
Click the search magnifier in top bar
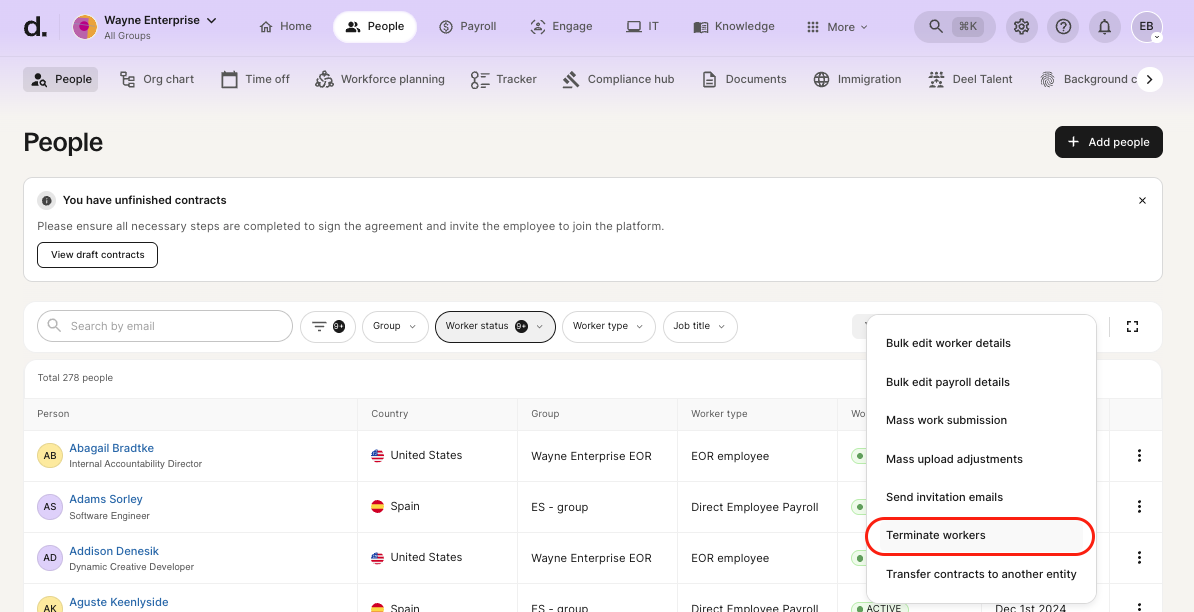click(x=936, y=27)
